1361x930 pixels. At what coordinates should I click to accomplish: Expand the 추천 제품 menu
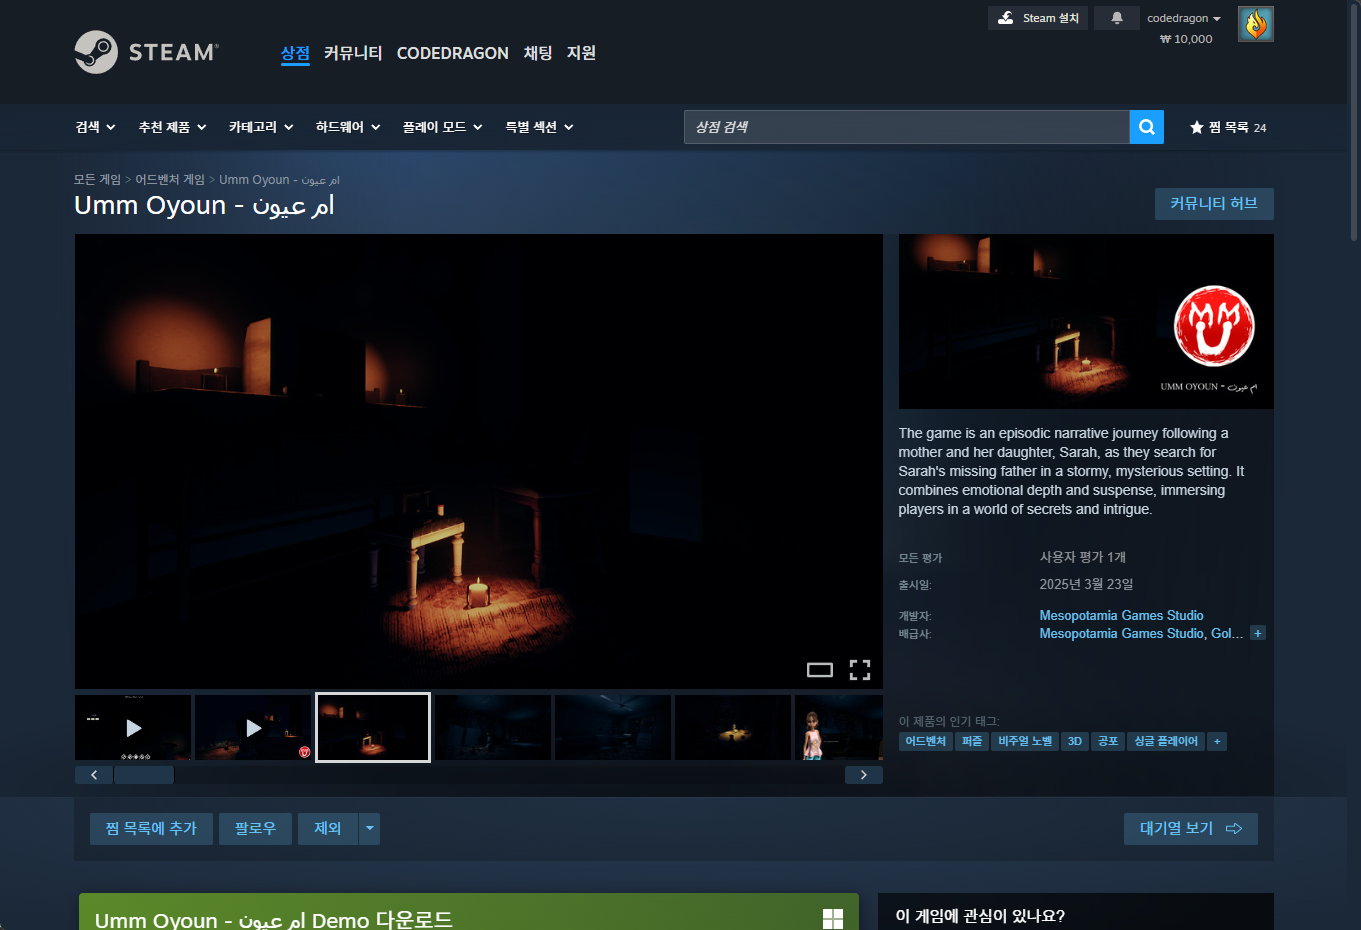173,127
